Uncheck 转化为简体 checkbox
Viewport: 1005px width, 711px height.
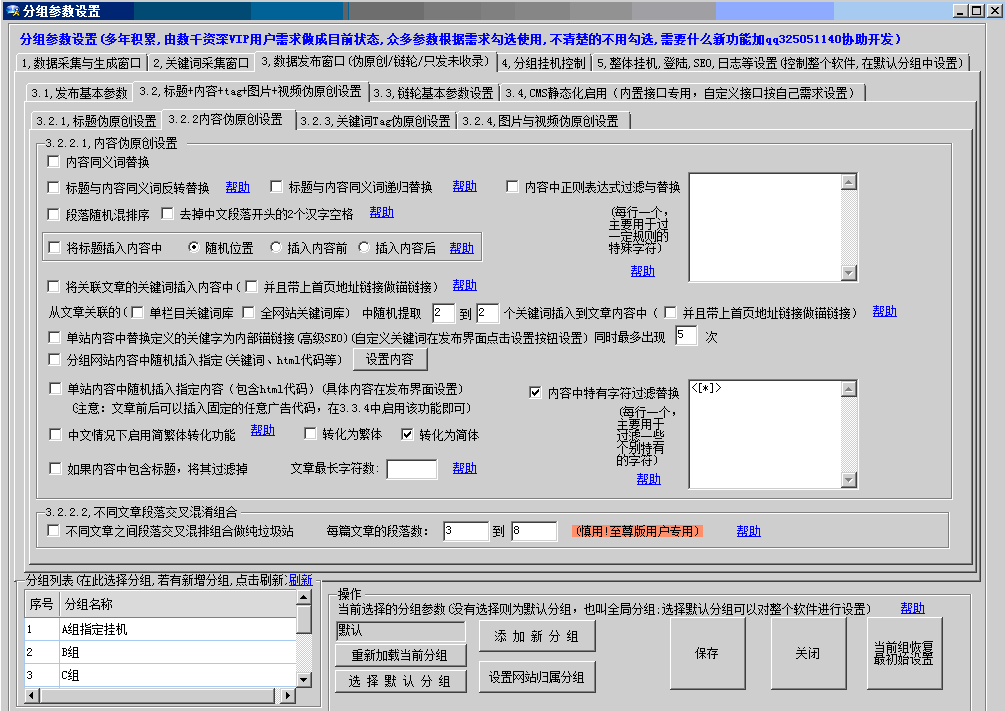[x=407, y=435]
